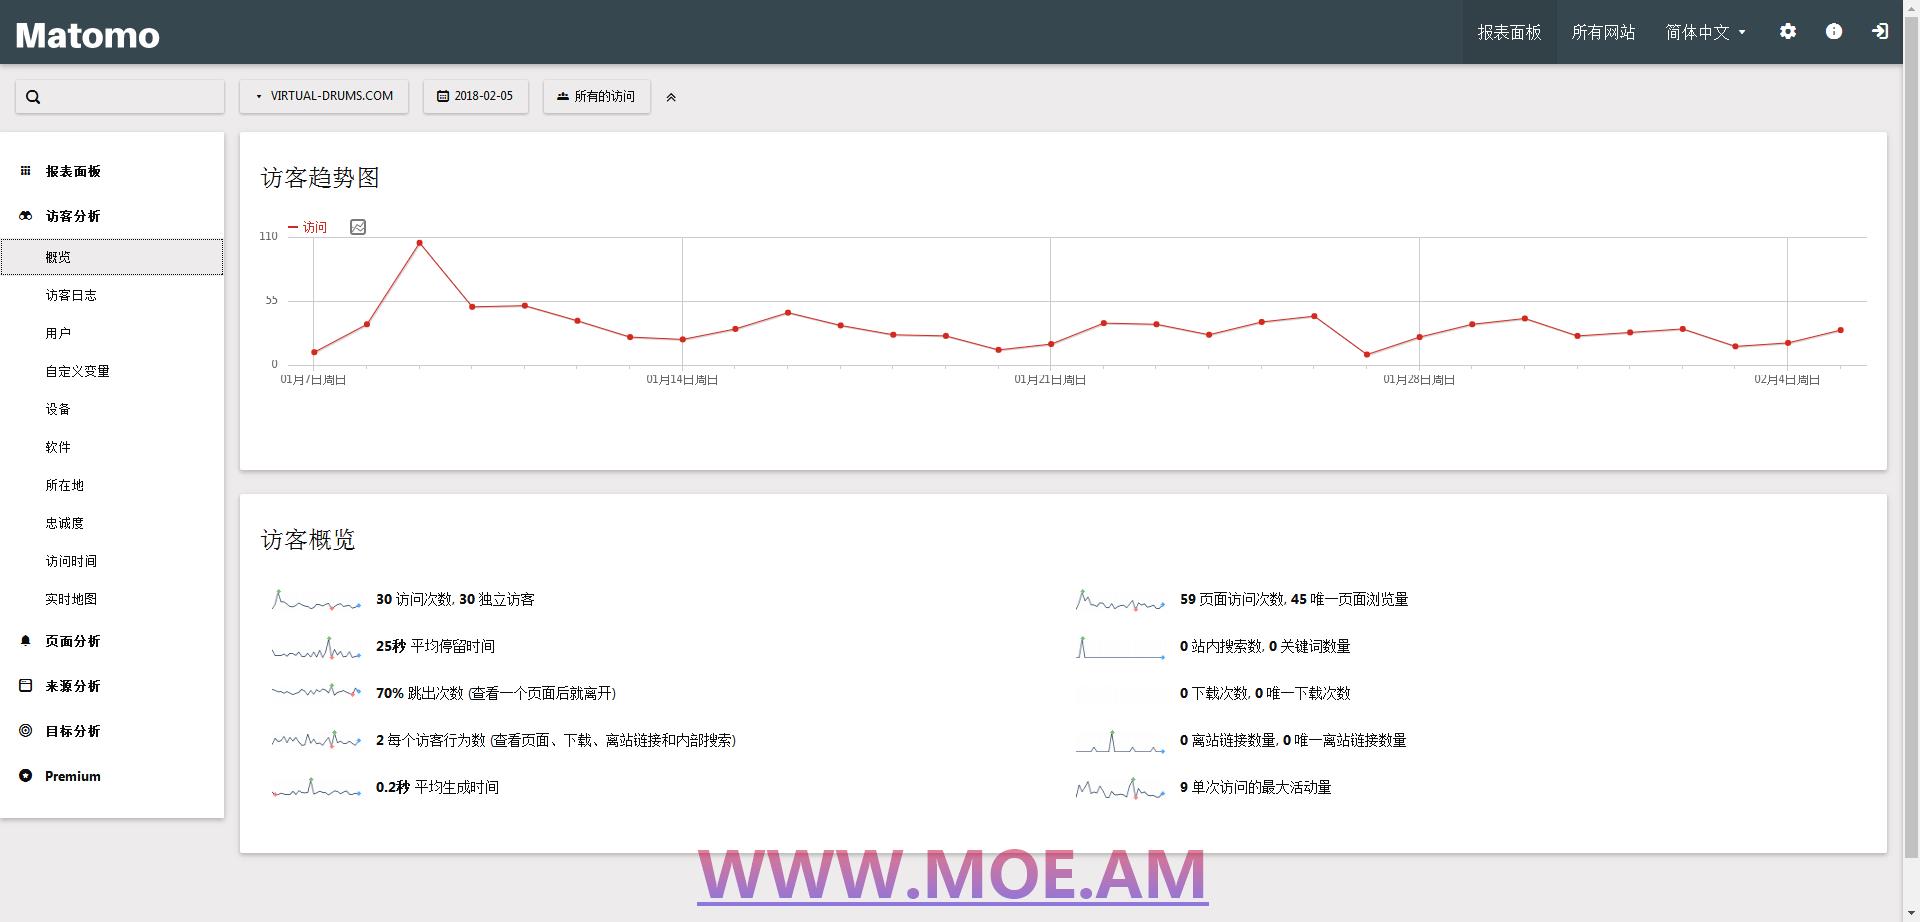
Task: Click the sparkline beside 25秒 平均停留时间
Action: [316, 647]
